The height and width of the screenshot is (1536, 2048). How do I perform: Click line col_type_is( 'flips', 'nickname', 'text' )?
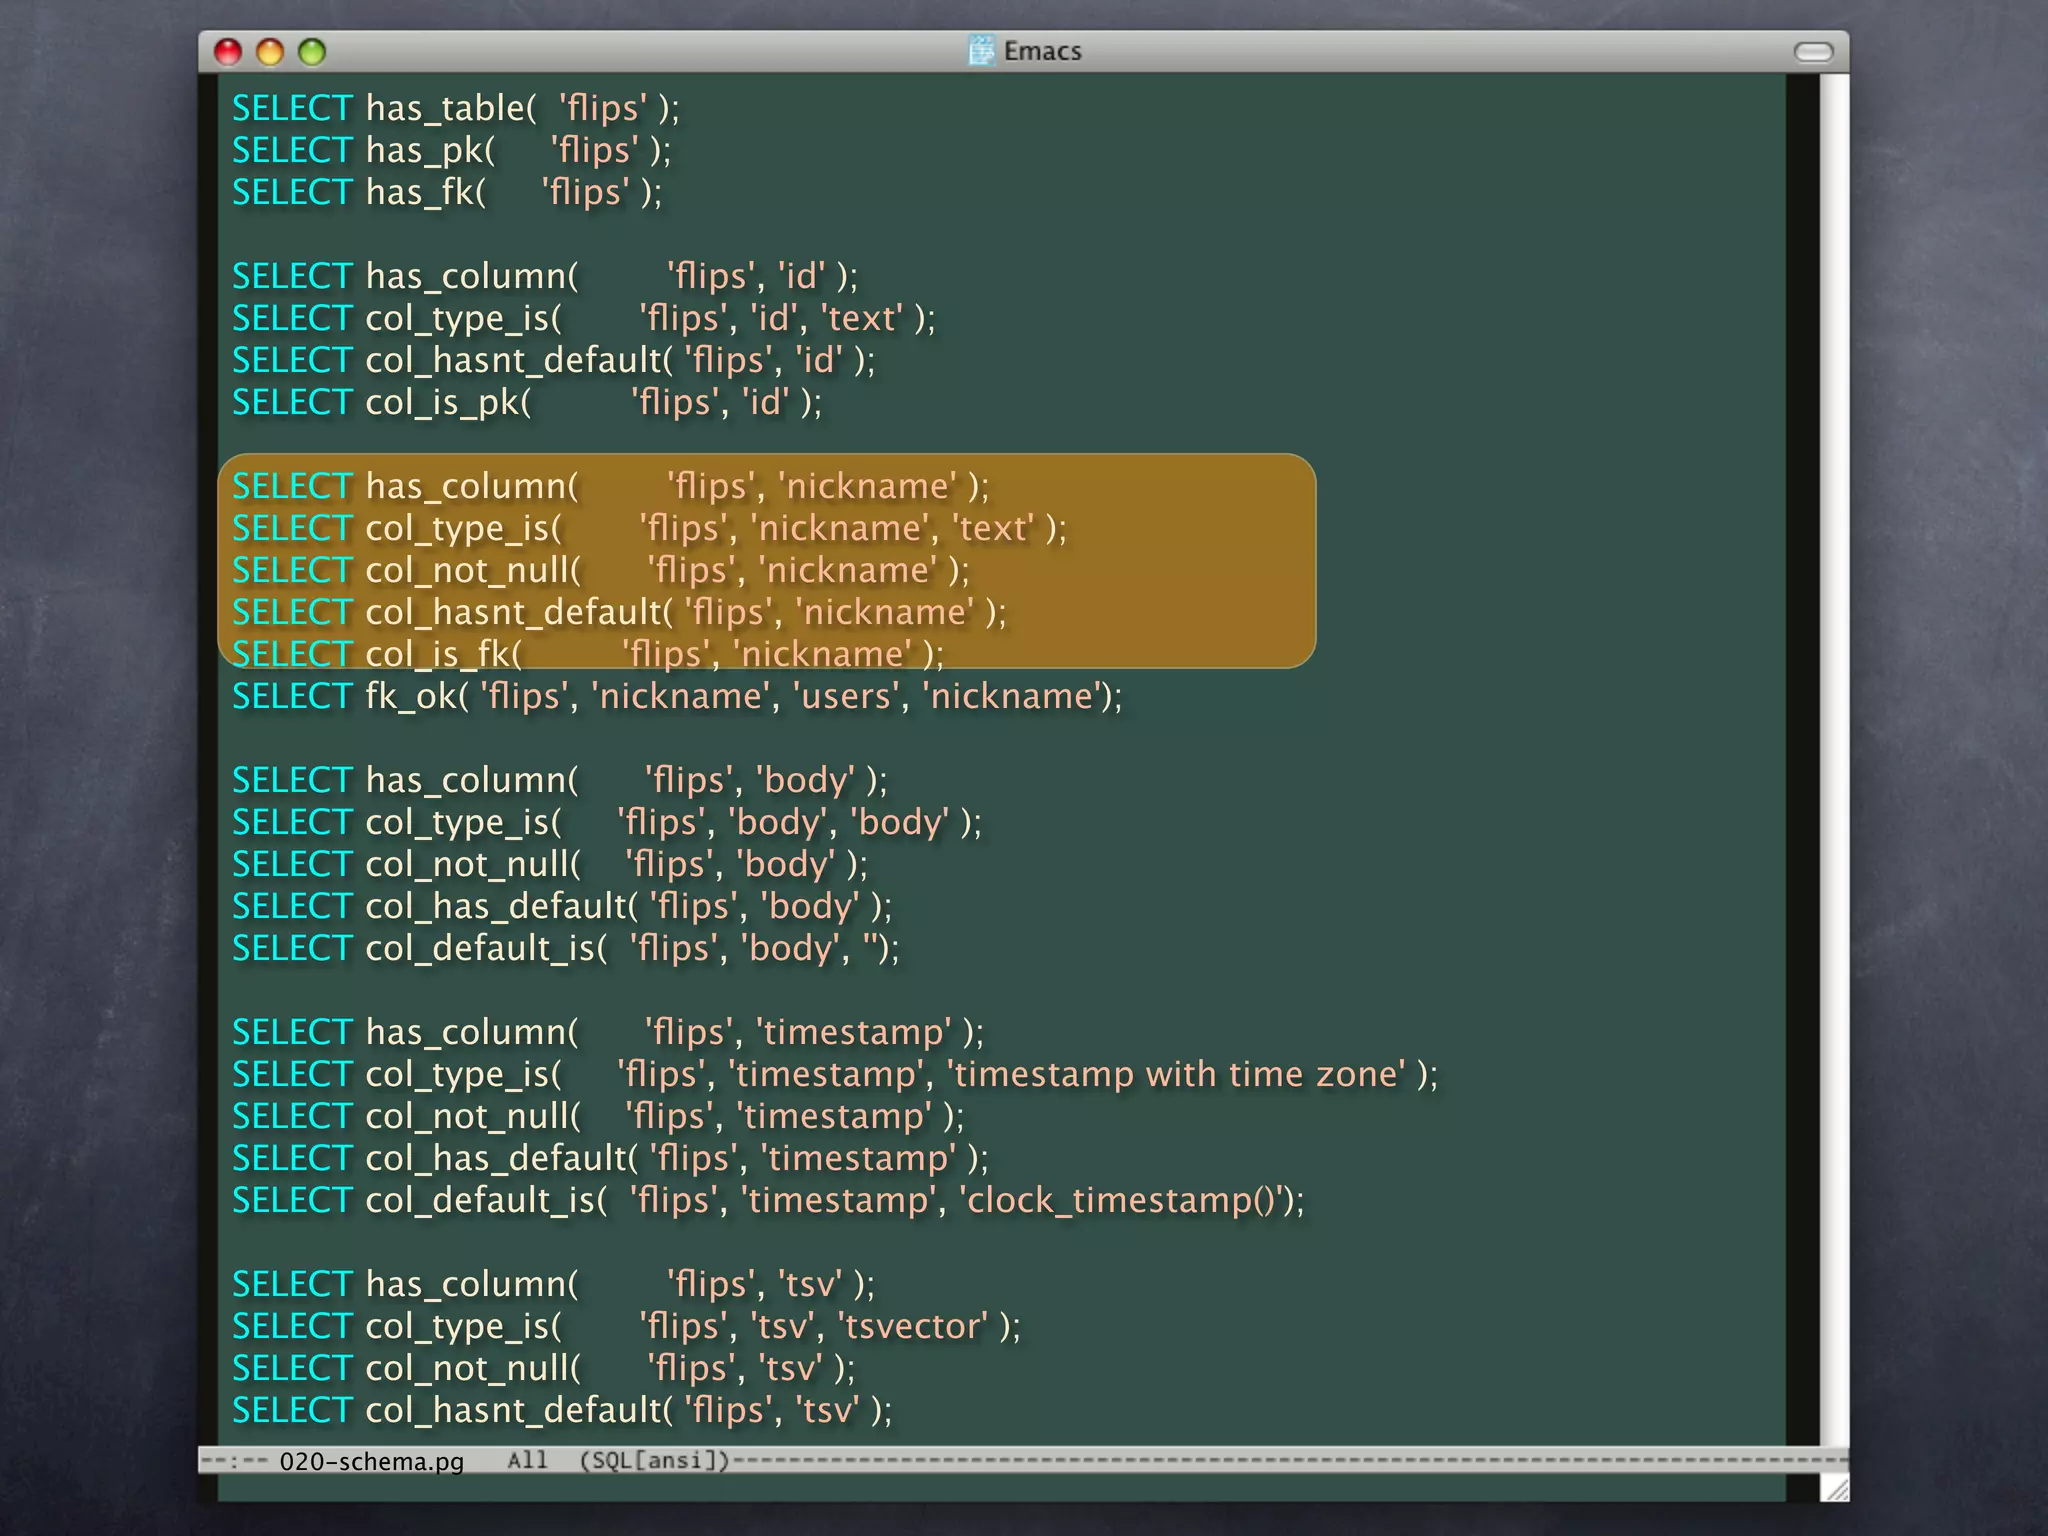650,528
